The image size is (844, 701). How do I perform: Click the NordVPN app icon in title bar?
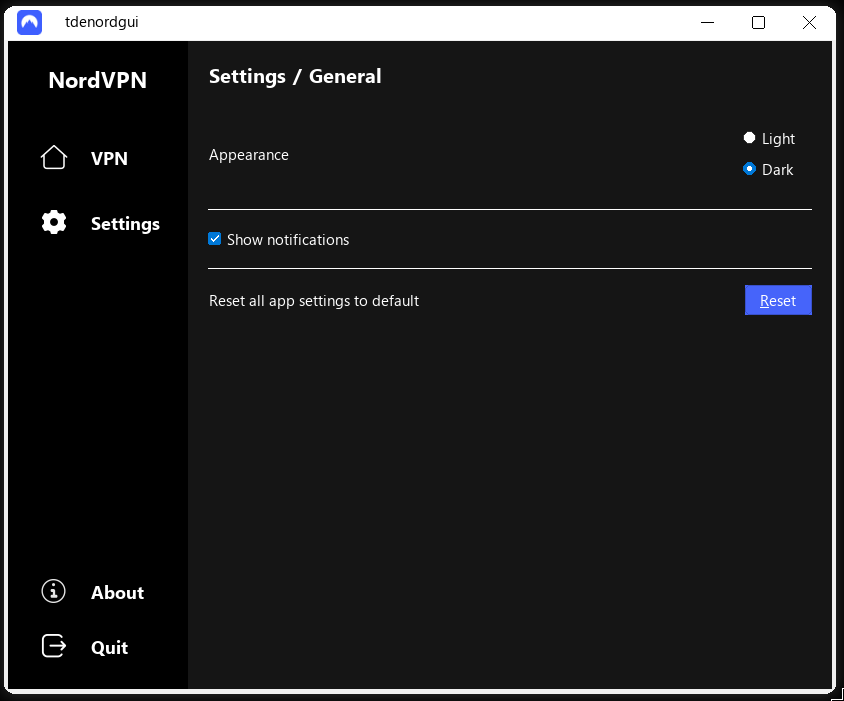pos(29,23)
